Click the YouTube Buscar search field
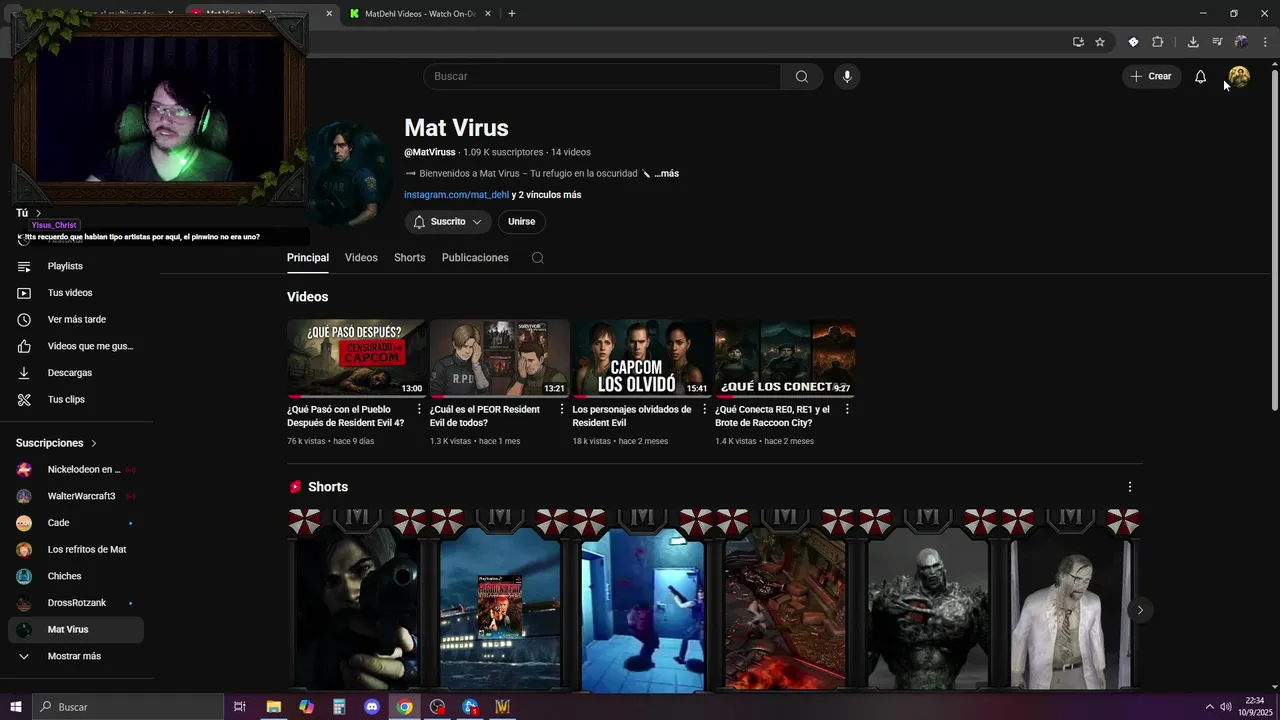The image size is (1280, 720). [602, 76]
